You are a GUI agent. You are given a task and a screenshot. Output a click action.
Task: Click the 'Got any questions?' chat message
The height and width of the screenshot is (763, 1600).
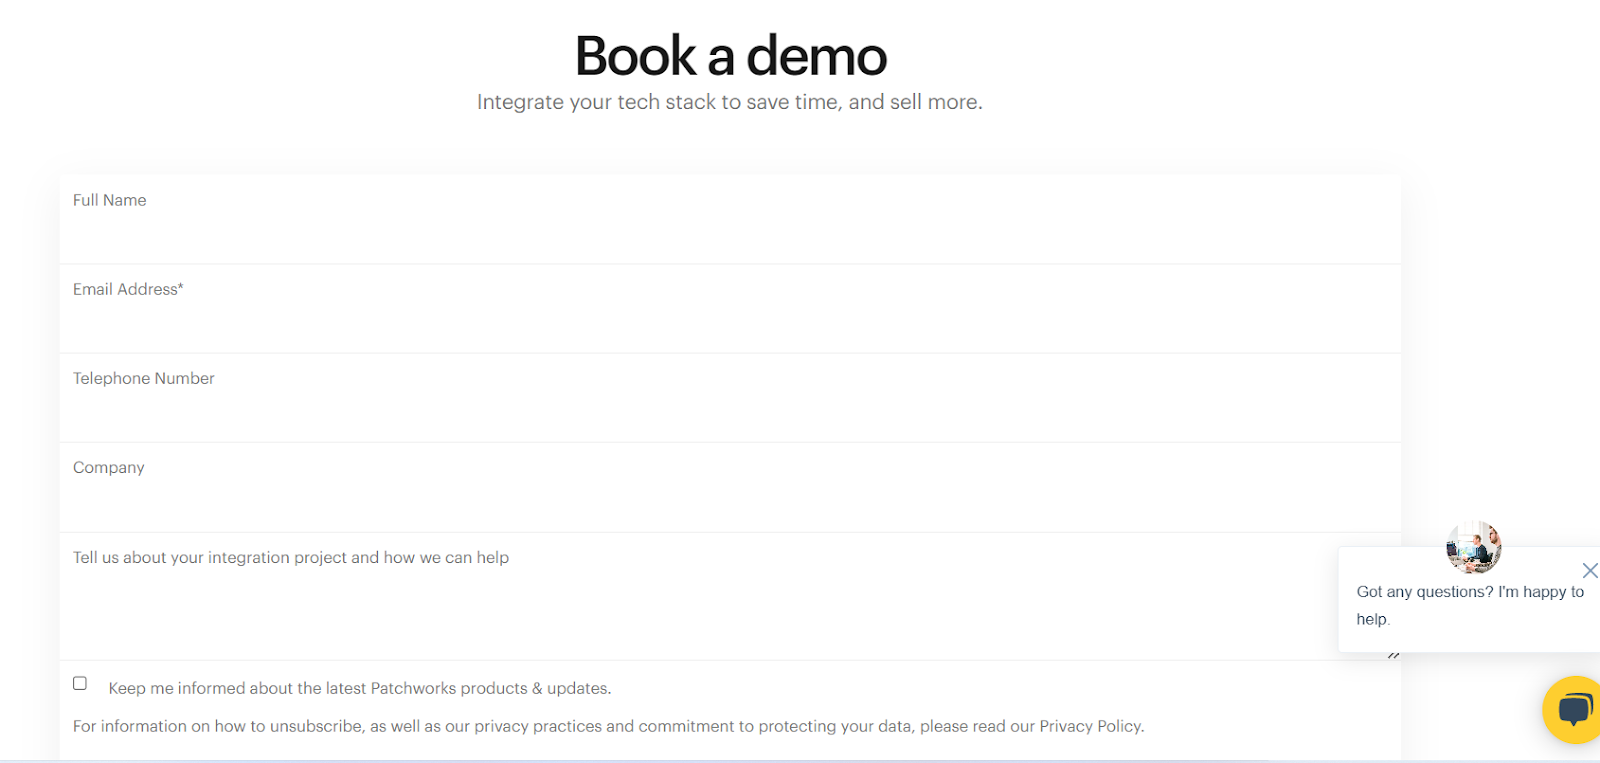(1469, 605)
